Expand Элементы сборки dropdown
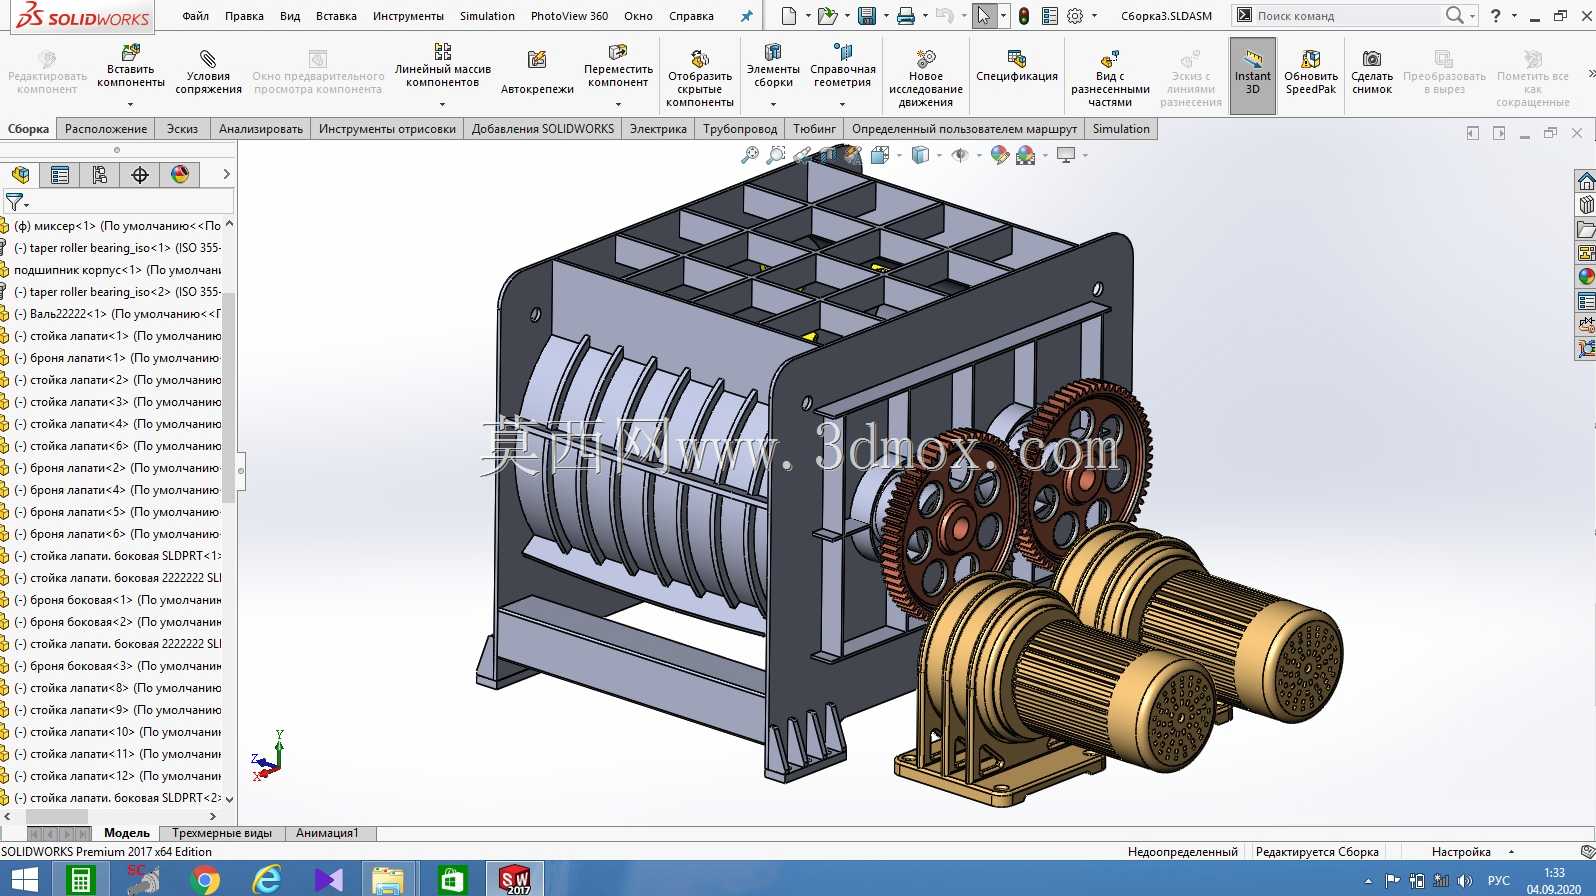Image resolution: width=1596 pixels, height=896 pixels. tap(773, 104)
